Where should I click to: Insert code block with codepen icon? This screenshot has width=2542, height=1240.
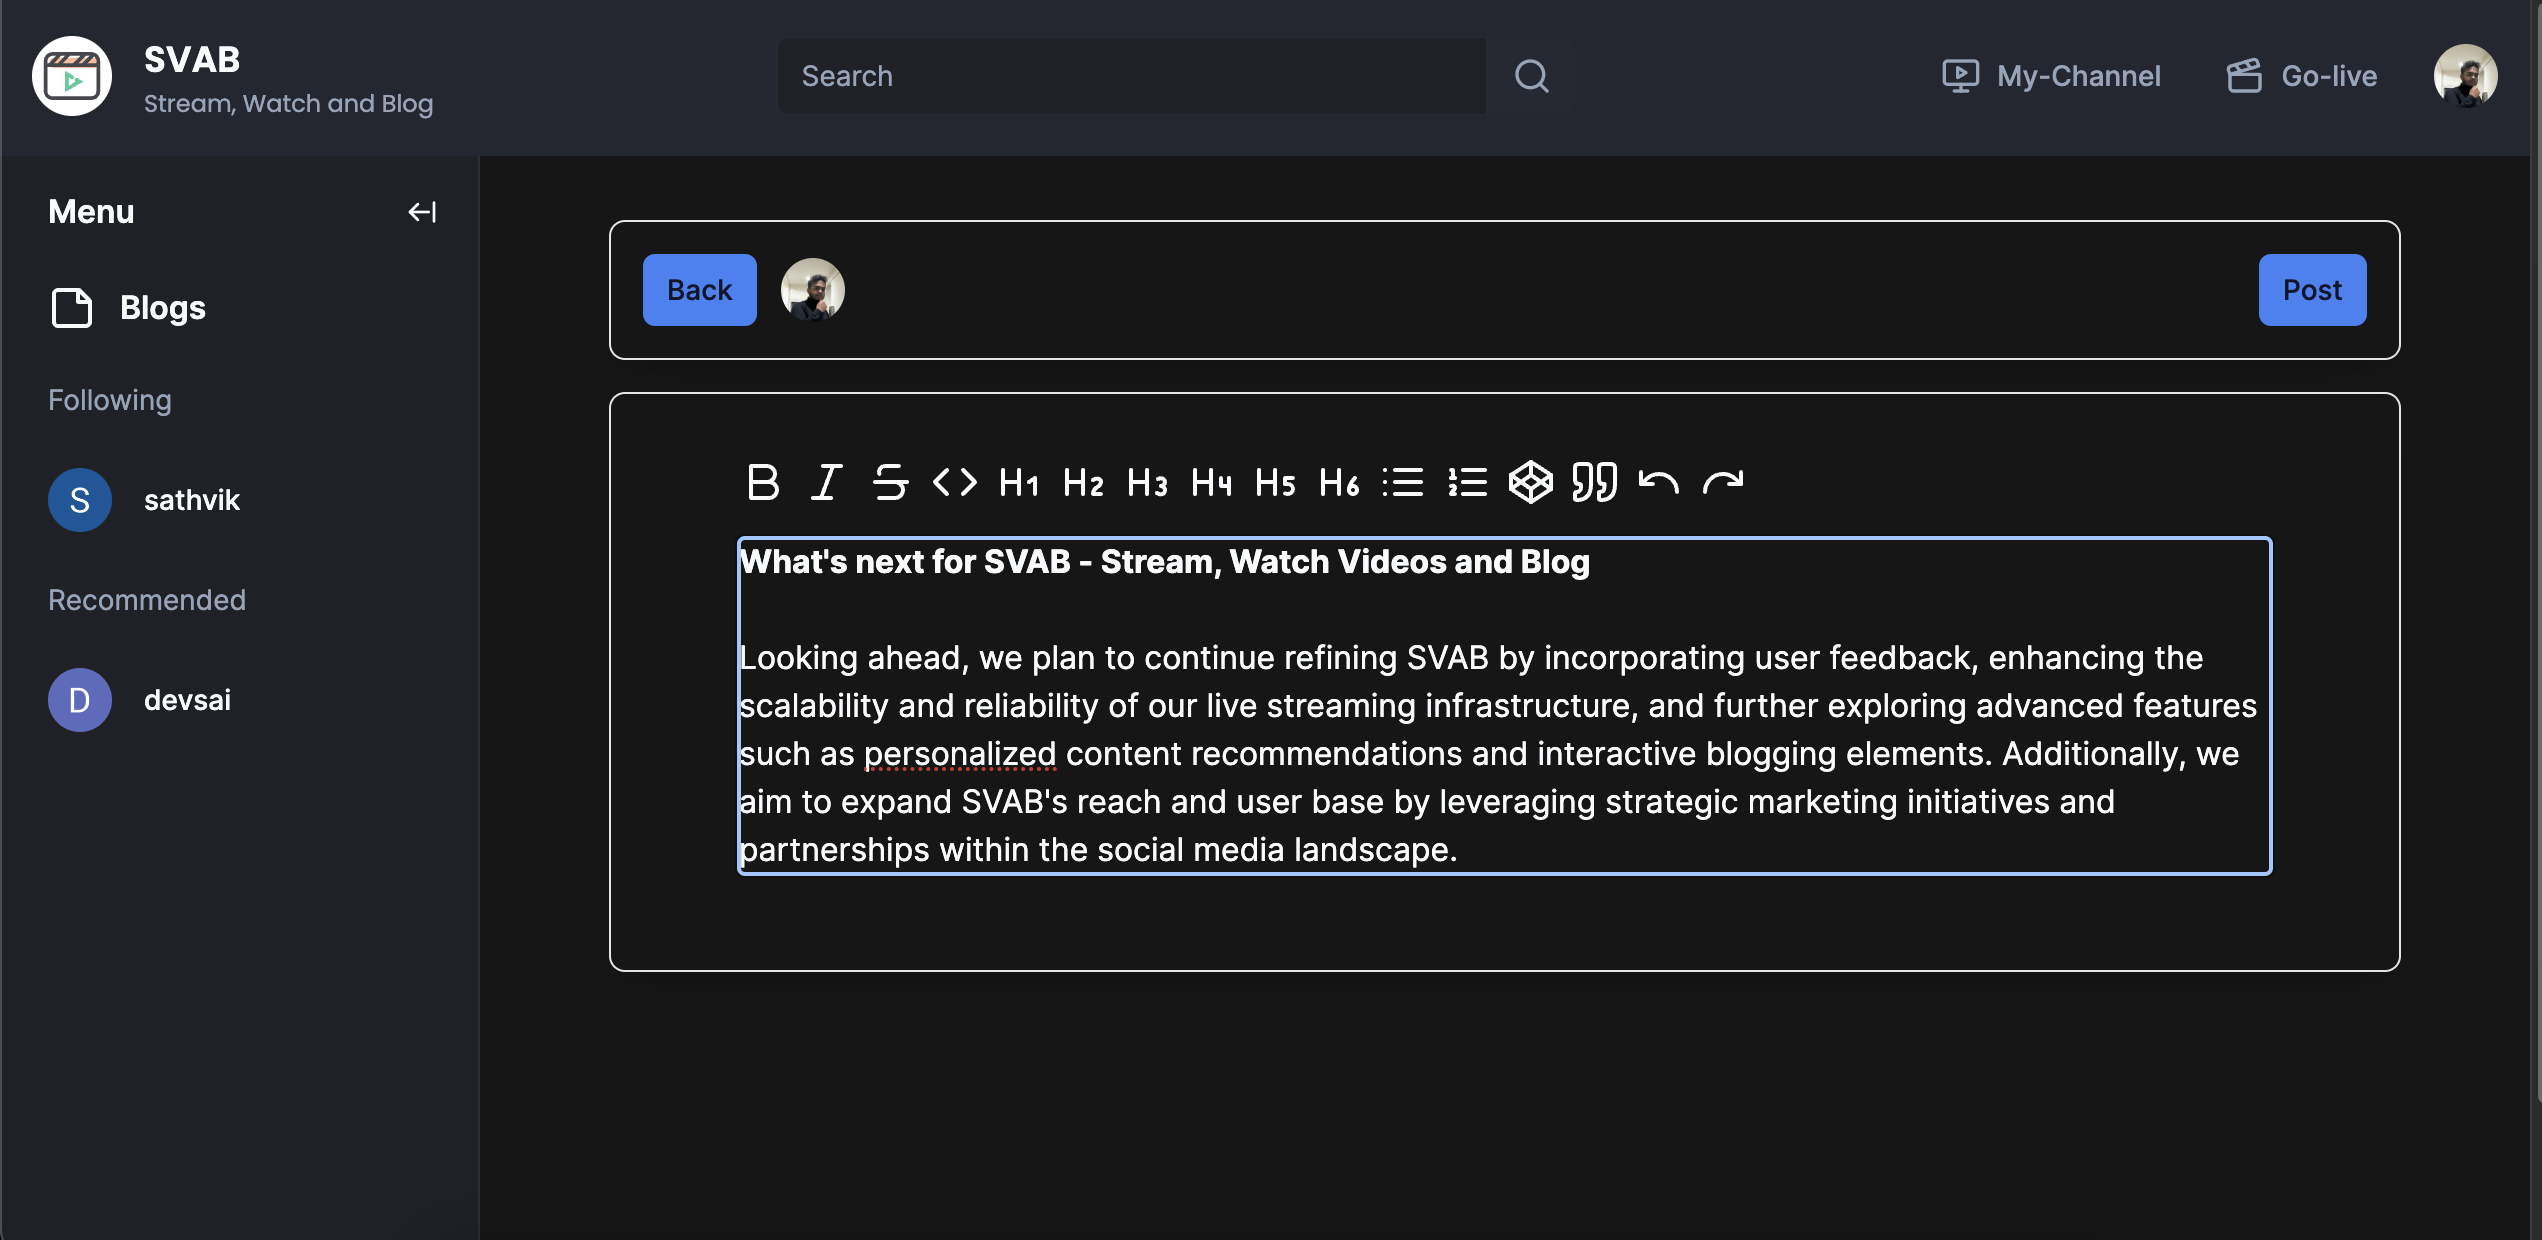[x=1530, y=483]
